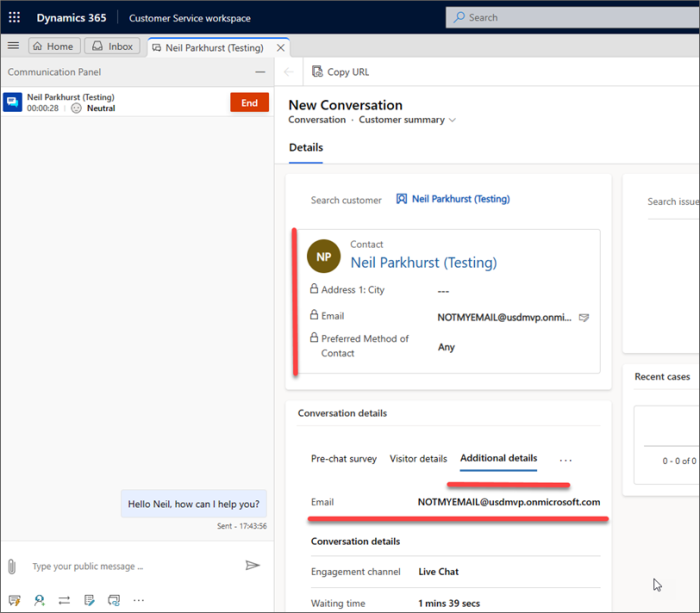Image resolution: width=700 pixels, height=613 pixels.
Task: Click the Customer Service workspace app name
Action: tap(190, 18)
